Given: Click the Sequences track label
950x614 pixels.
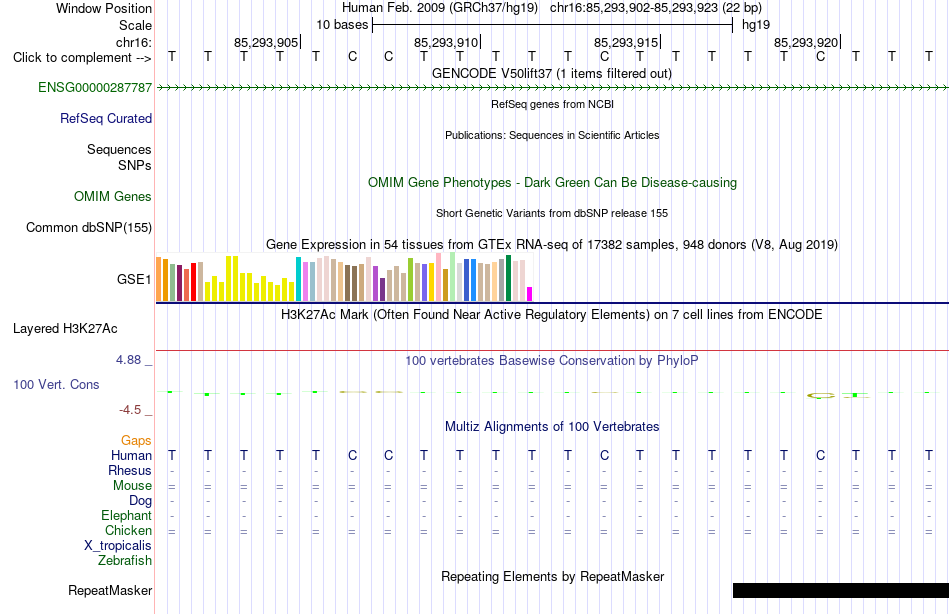Looking at the screenshot, I should (x=119, y=149).
